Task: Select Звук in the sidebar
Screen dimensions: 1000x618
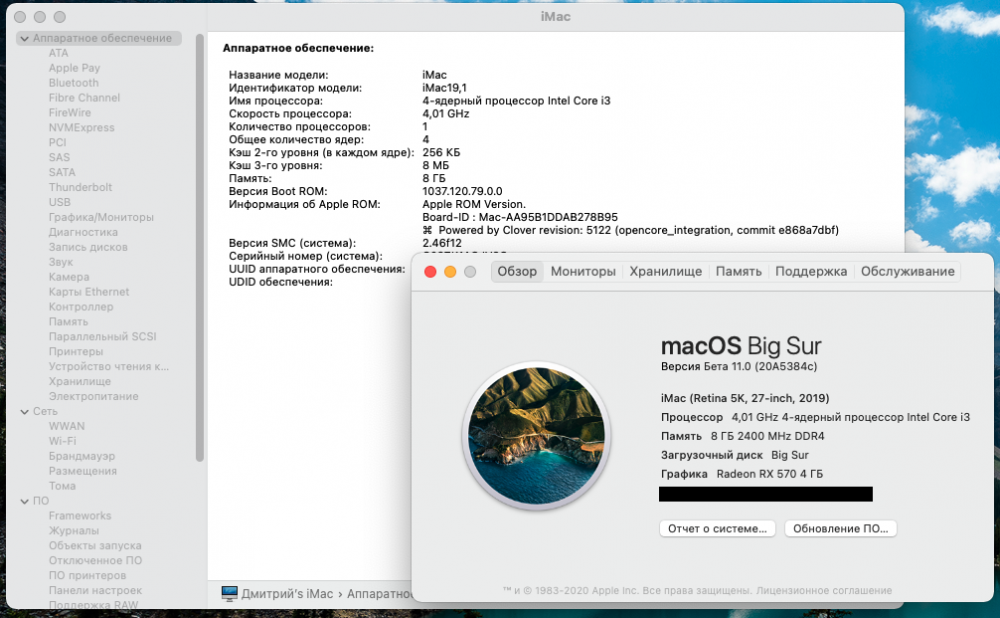Action: point(61,262)
